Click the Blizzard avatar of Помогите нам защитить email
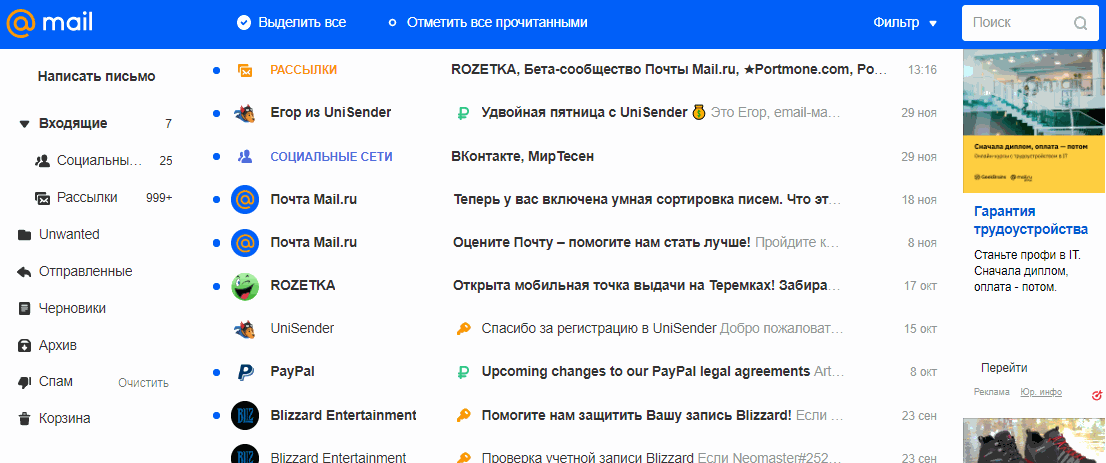This screenshot has width=1106, height=463. [245, 415]
